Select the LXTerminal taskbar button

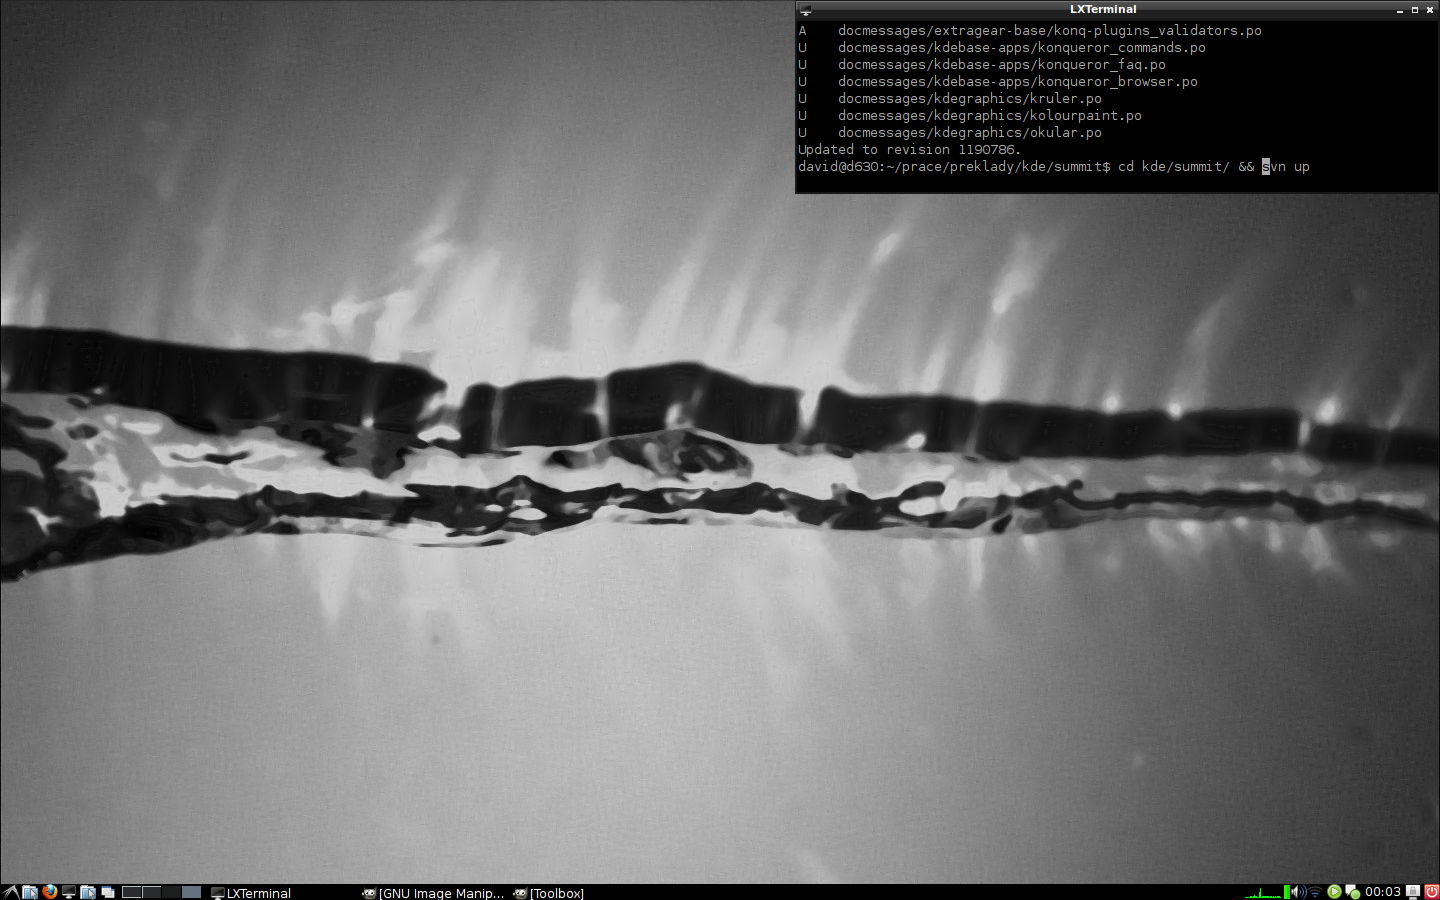click(x=283, y=892)
